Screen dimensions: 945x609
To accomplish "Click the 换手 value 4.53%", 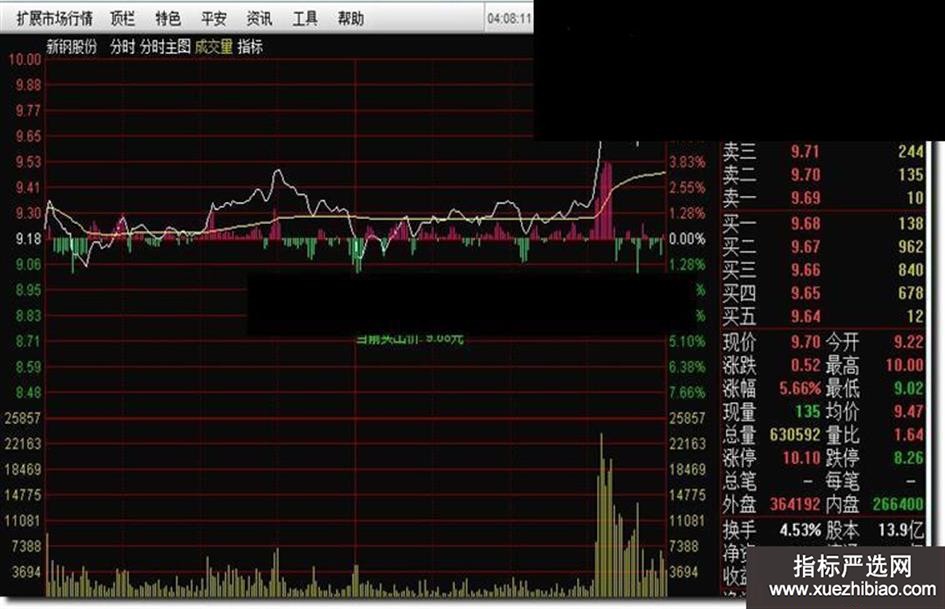I will point(800,531).
